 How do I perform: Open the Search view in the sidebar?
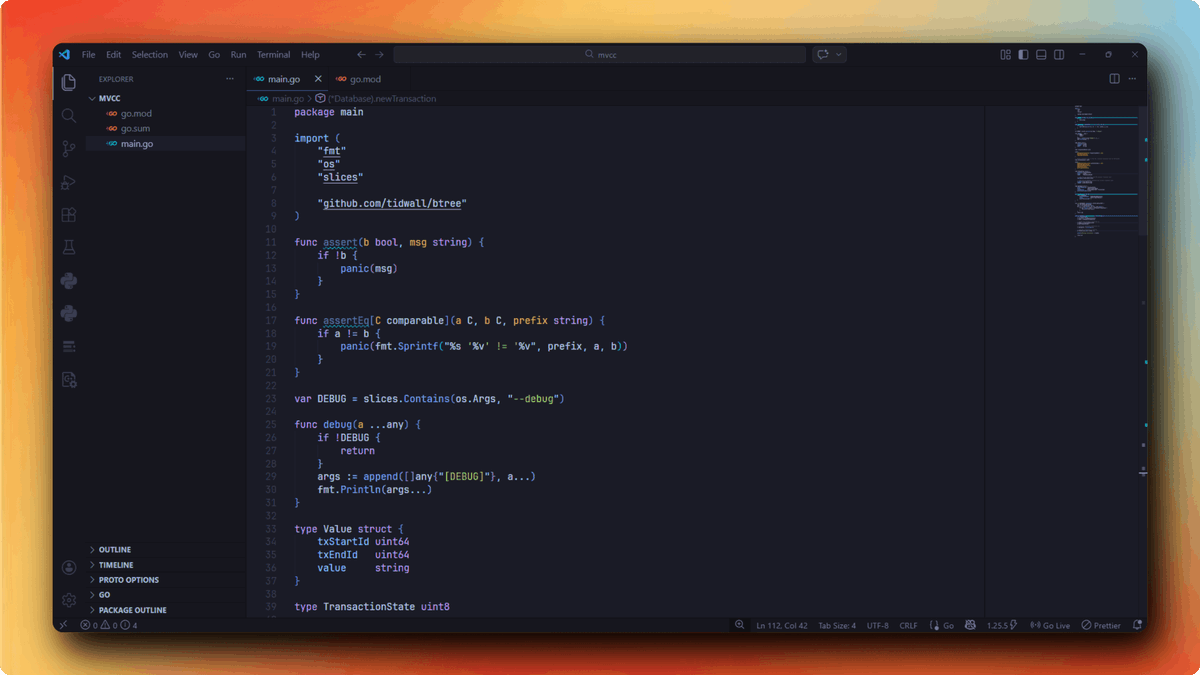[x=68, y=115]
